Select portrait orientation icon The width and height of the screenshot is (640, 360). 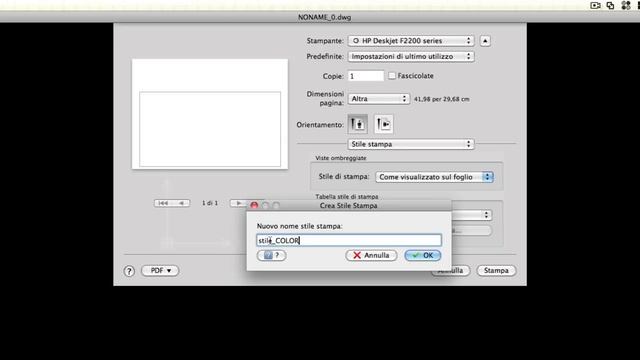pos(358,124)
